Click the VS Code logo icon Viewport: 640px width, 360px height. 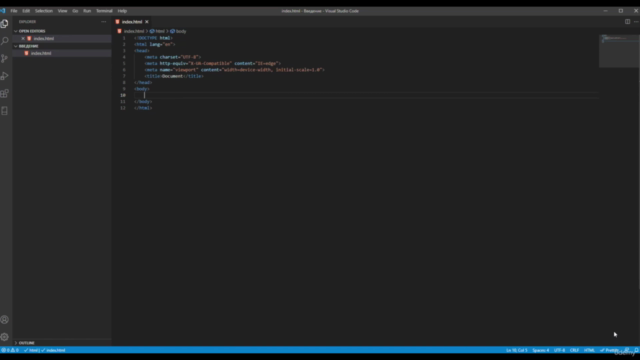[x=3, y=11]
